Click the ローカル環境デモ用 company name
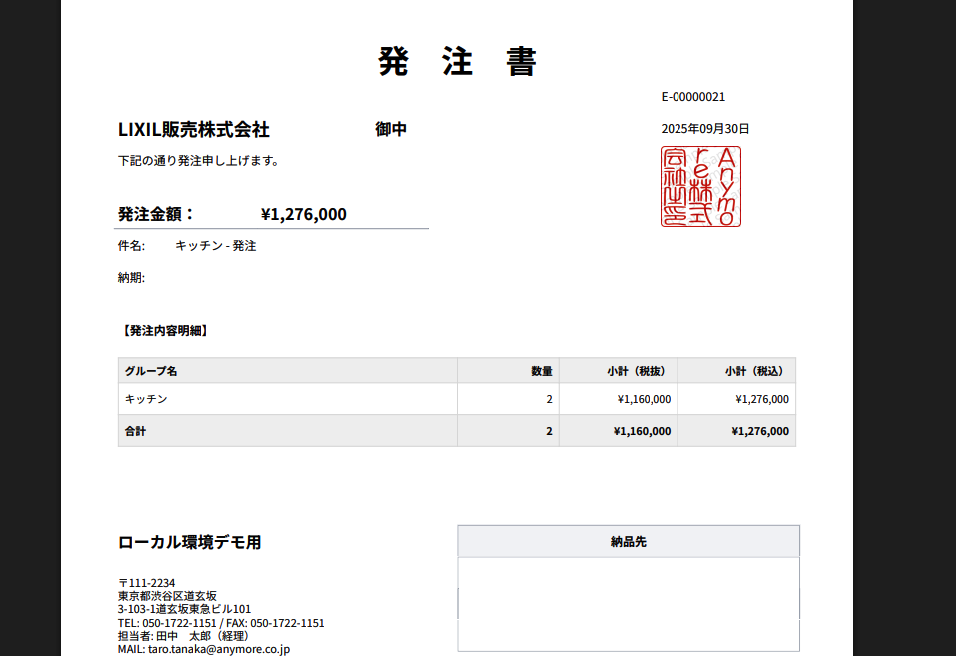The height and width of the screenshot is (656, 956). tap(190, 543)
